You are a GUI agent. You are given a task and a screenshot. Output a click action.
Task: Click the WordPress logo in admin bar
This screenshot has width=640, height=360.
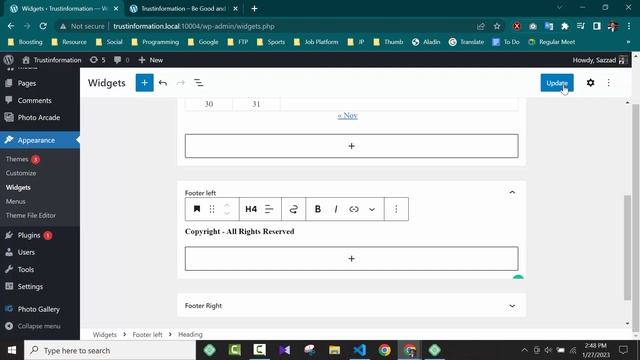pyautogui.click(x=9, y=60)
